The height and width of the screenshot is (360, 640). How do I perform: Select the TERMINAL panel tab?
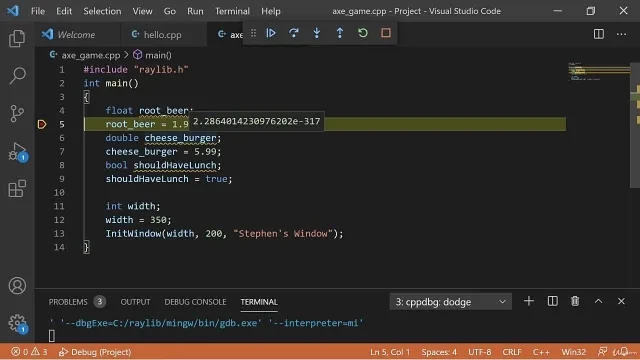click(259, 302)
